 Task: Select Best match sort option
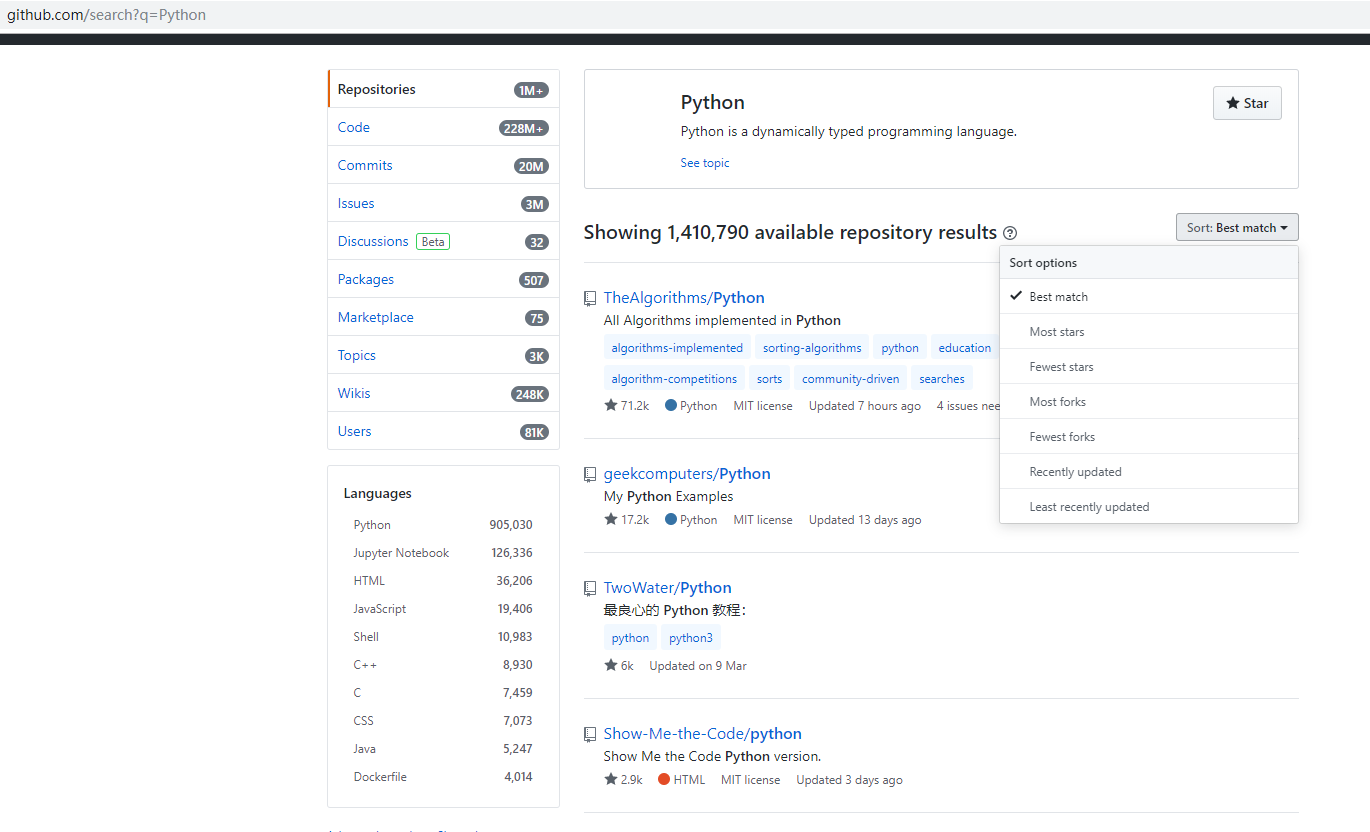point(1149,297)
